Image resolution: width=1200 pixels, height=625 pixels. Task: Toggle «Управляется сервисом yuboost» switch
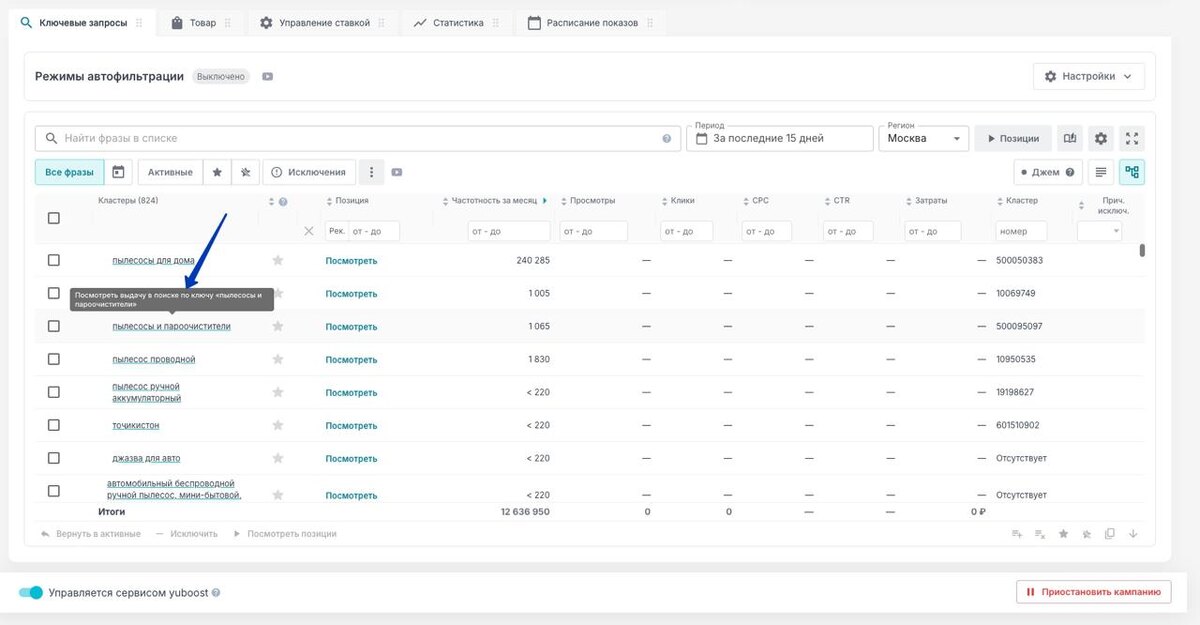[31, 593]
